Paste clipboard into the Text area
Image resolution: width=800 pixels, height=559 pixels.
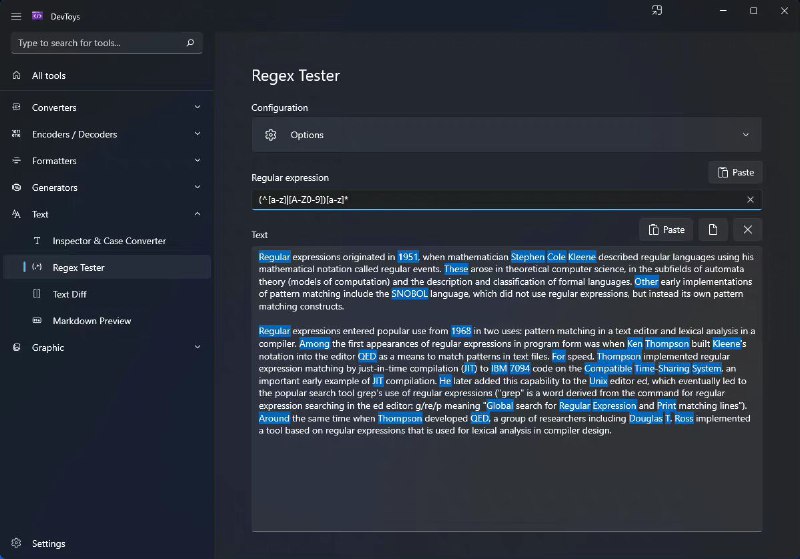(665, 230)
